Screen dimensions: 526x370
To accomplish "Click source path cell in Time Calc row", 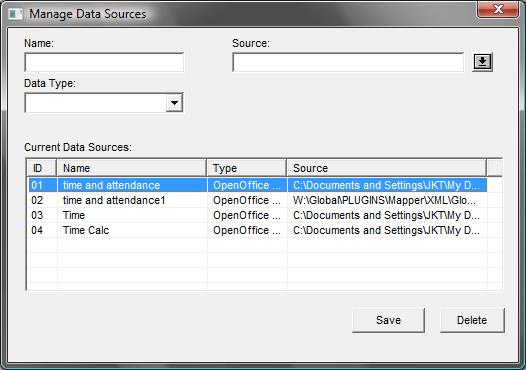I will [x=387, y=230].
